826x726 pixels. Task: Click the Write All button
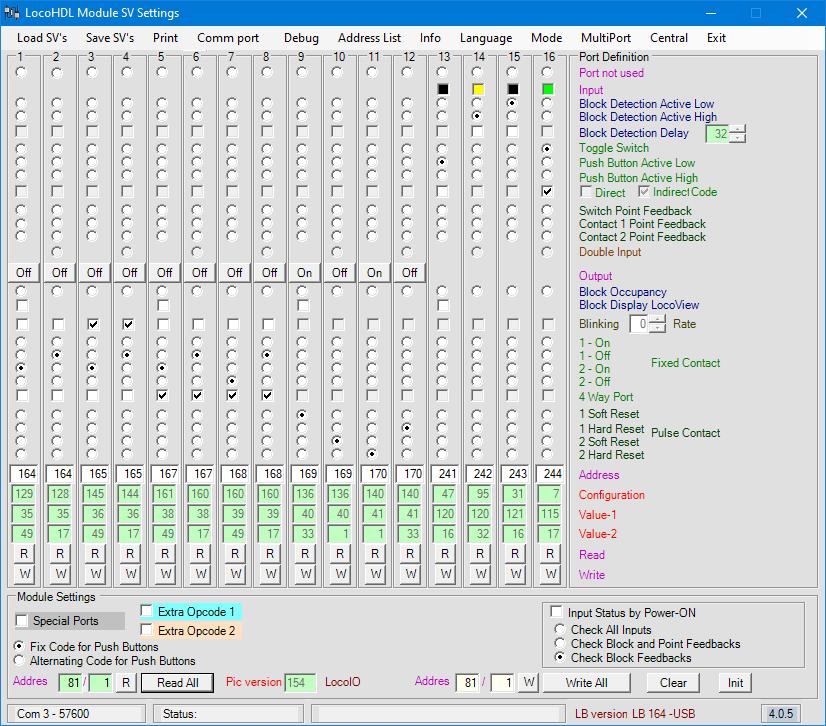[586, 683]
